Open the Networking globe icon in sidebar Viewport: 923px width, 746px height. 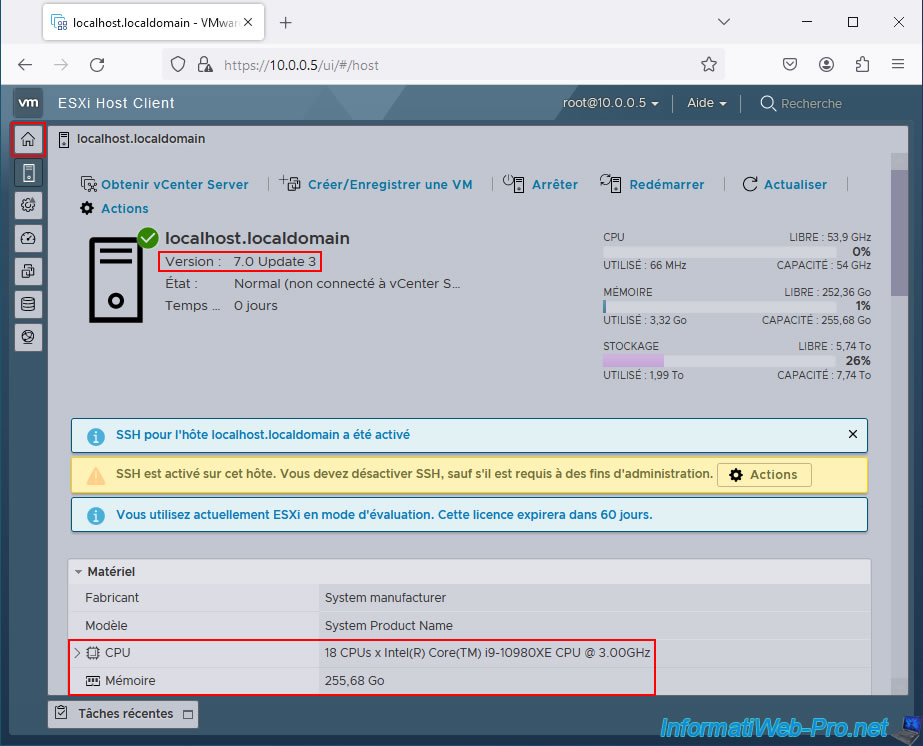[x=28, y=337]
